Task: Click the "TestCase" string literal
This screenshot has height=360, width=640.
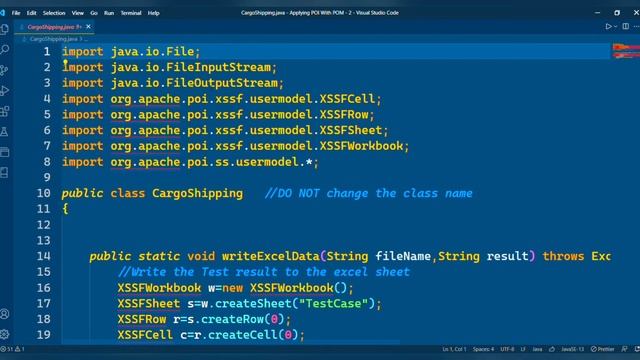Action: point(333,304)
